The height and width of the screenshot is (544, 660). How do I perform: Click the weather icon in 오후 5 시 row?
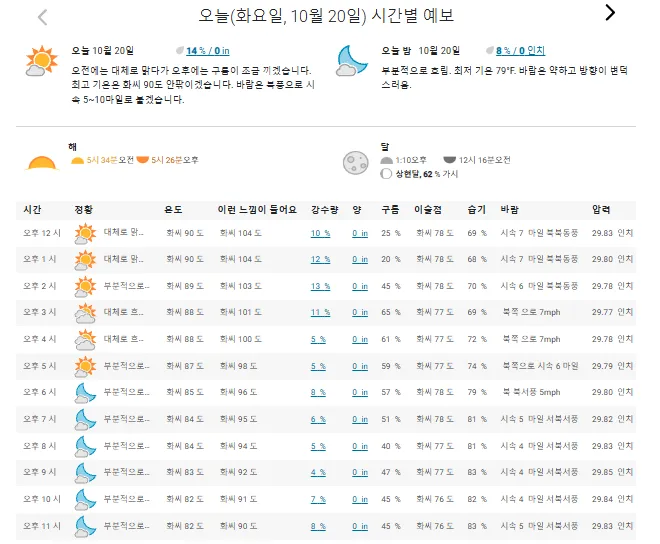(85, 367)
